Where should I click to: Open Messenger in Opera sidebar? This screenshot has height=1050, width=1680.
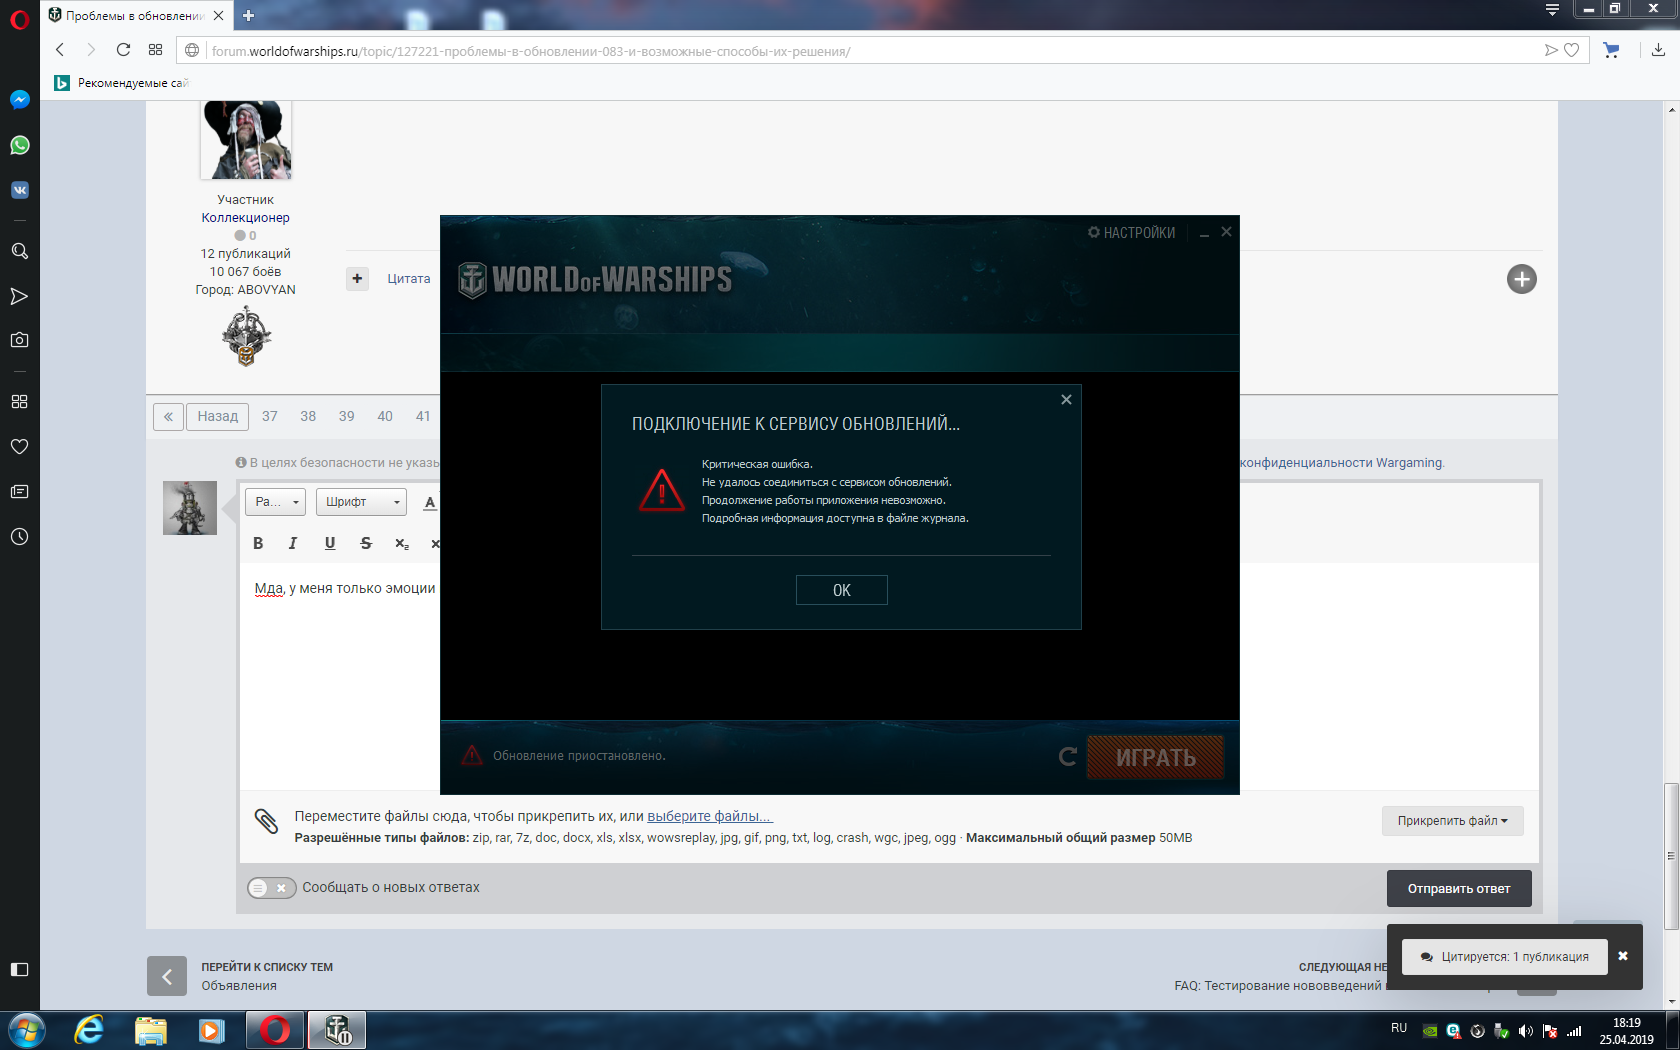tap(19, 100)
